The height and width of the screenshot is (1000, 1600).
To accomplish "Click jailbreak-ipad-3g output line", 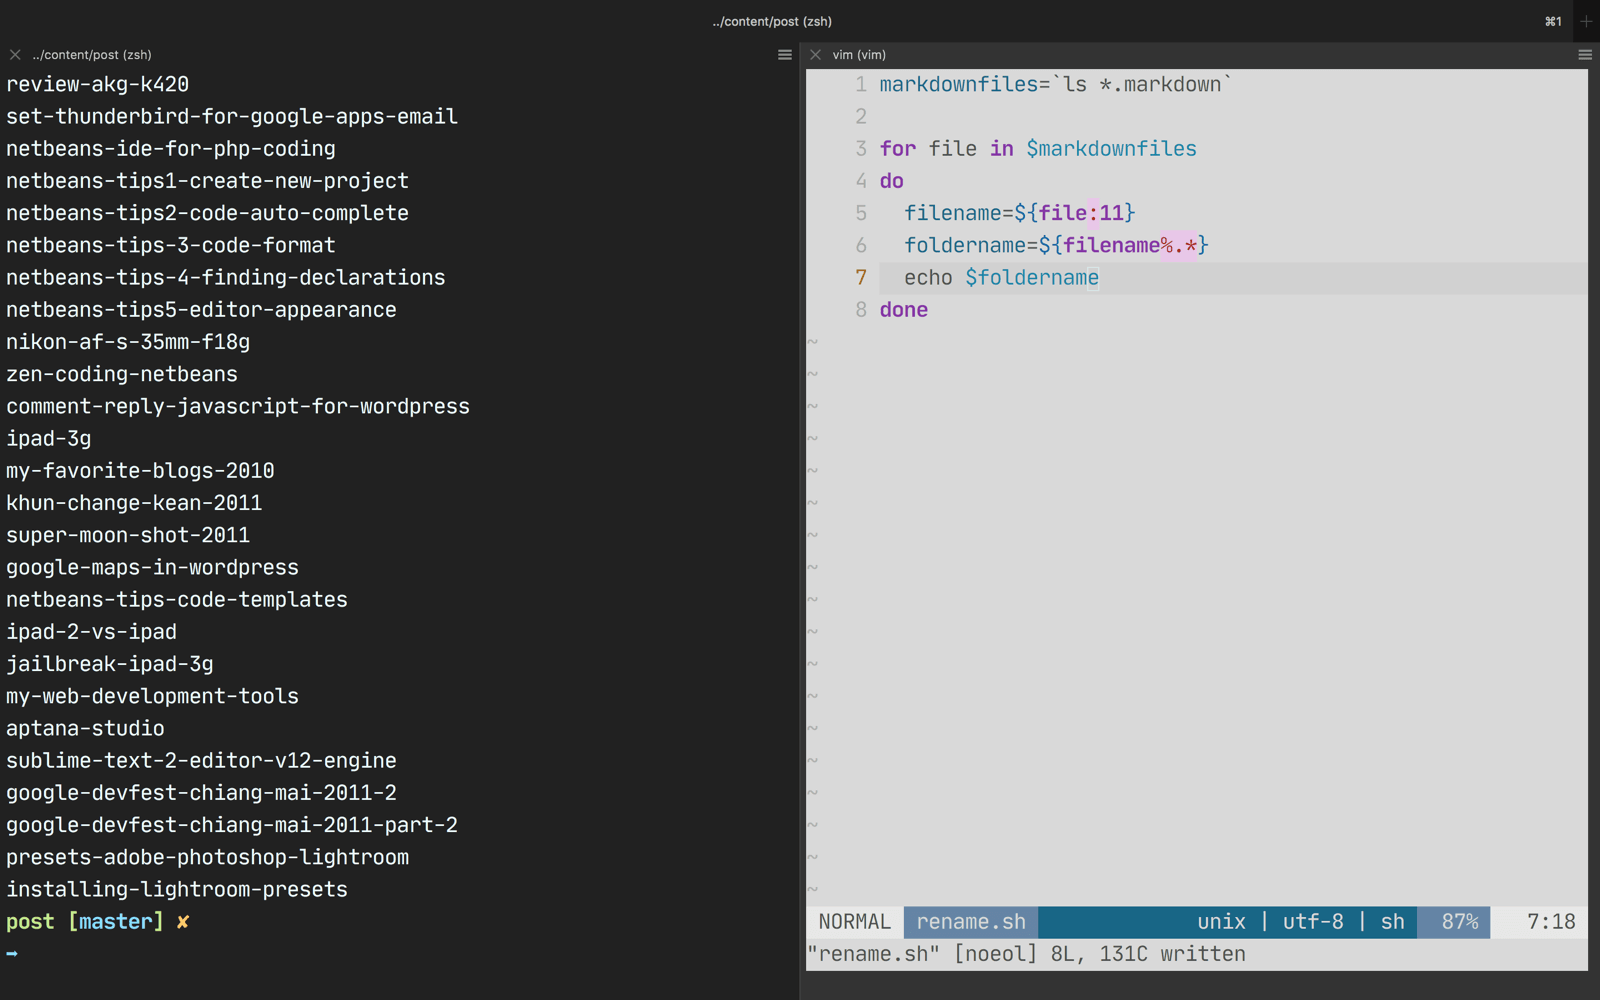I will click(x=110, y=664).
